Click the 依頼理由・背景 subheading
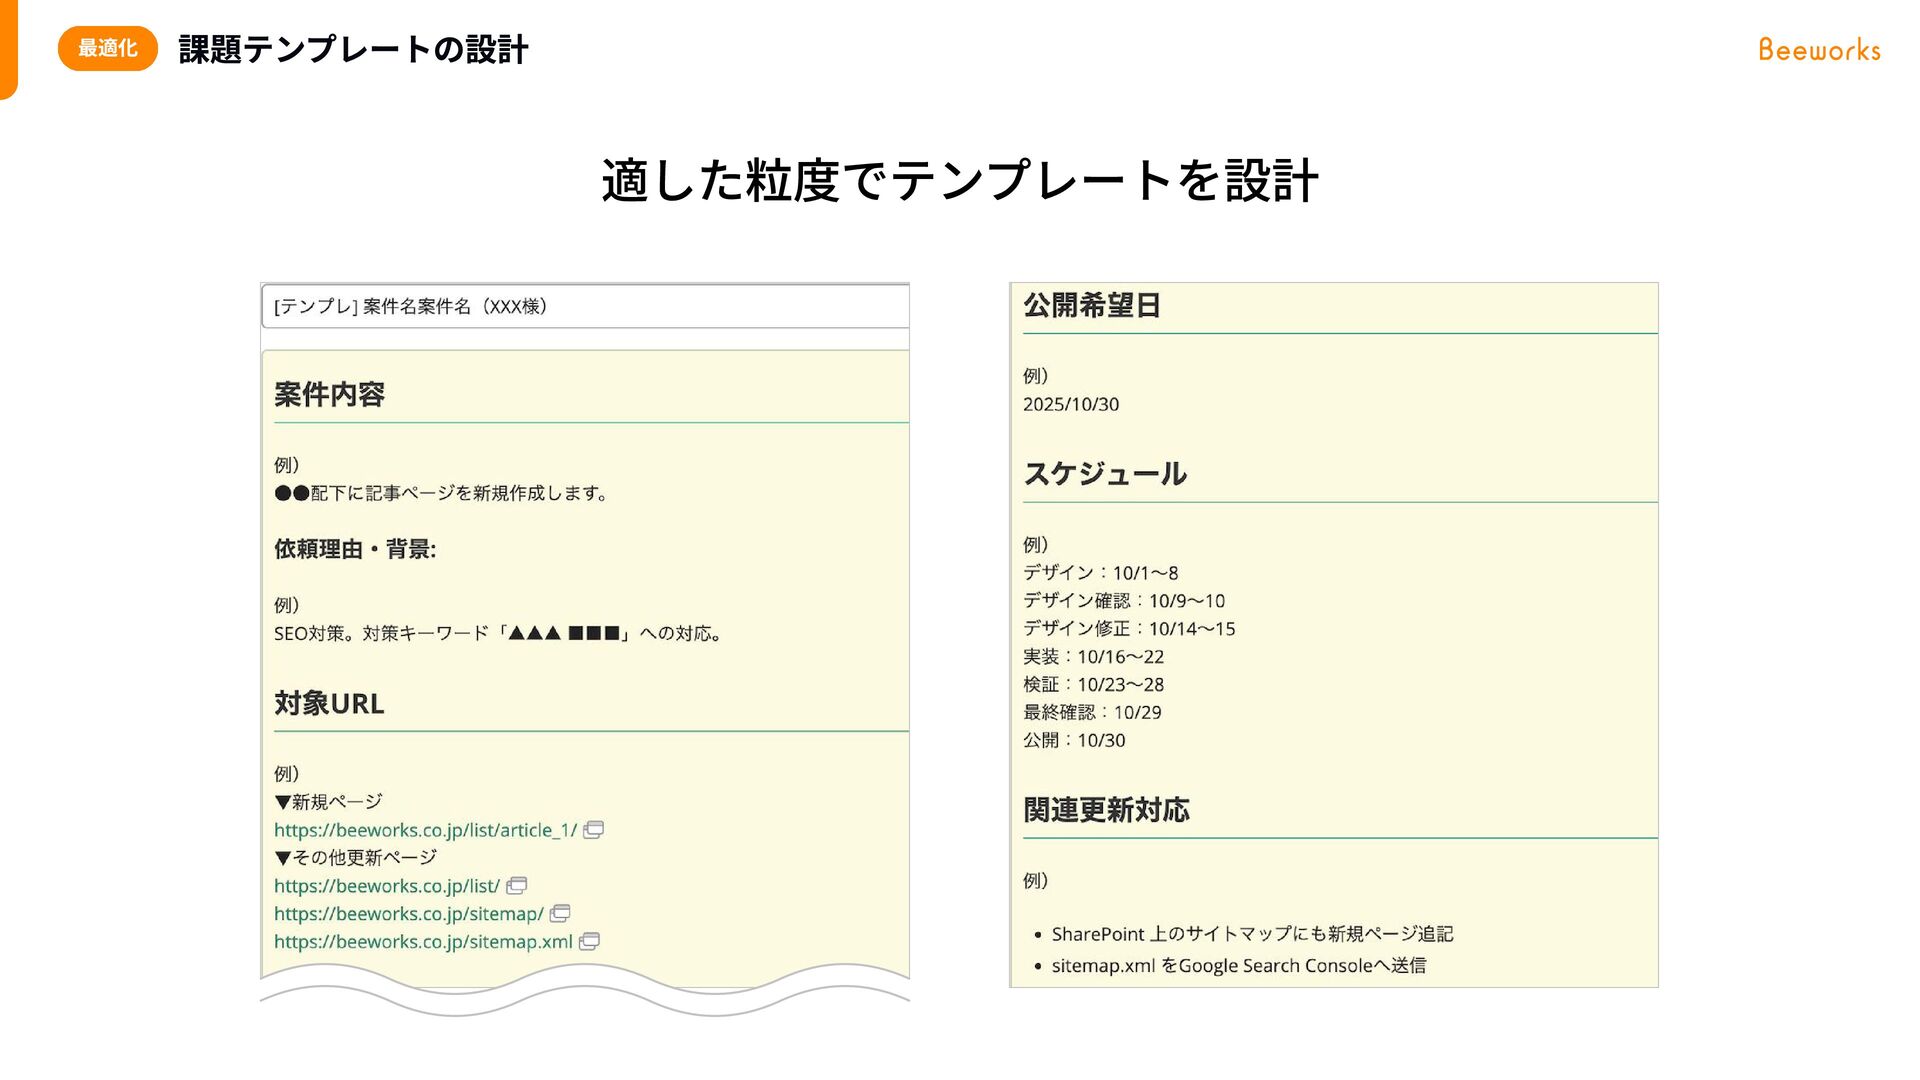The width and height of the screenshot is (1920, 1080). click(355, 549)
